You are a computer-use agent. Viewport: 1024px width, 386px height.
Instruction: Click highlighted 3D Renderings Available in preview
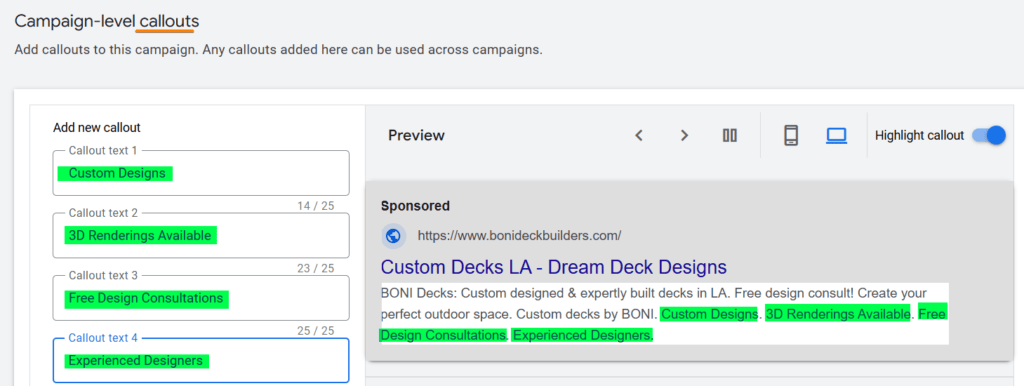tap(838, 314)
